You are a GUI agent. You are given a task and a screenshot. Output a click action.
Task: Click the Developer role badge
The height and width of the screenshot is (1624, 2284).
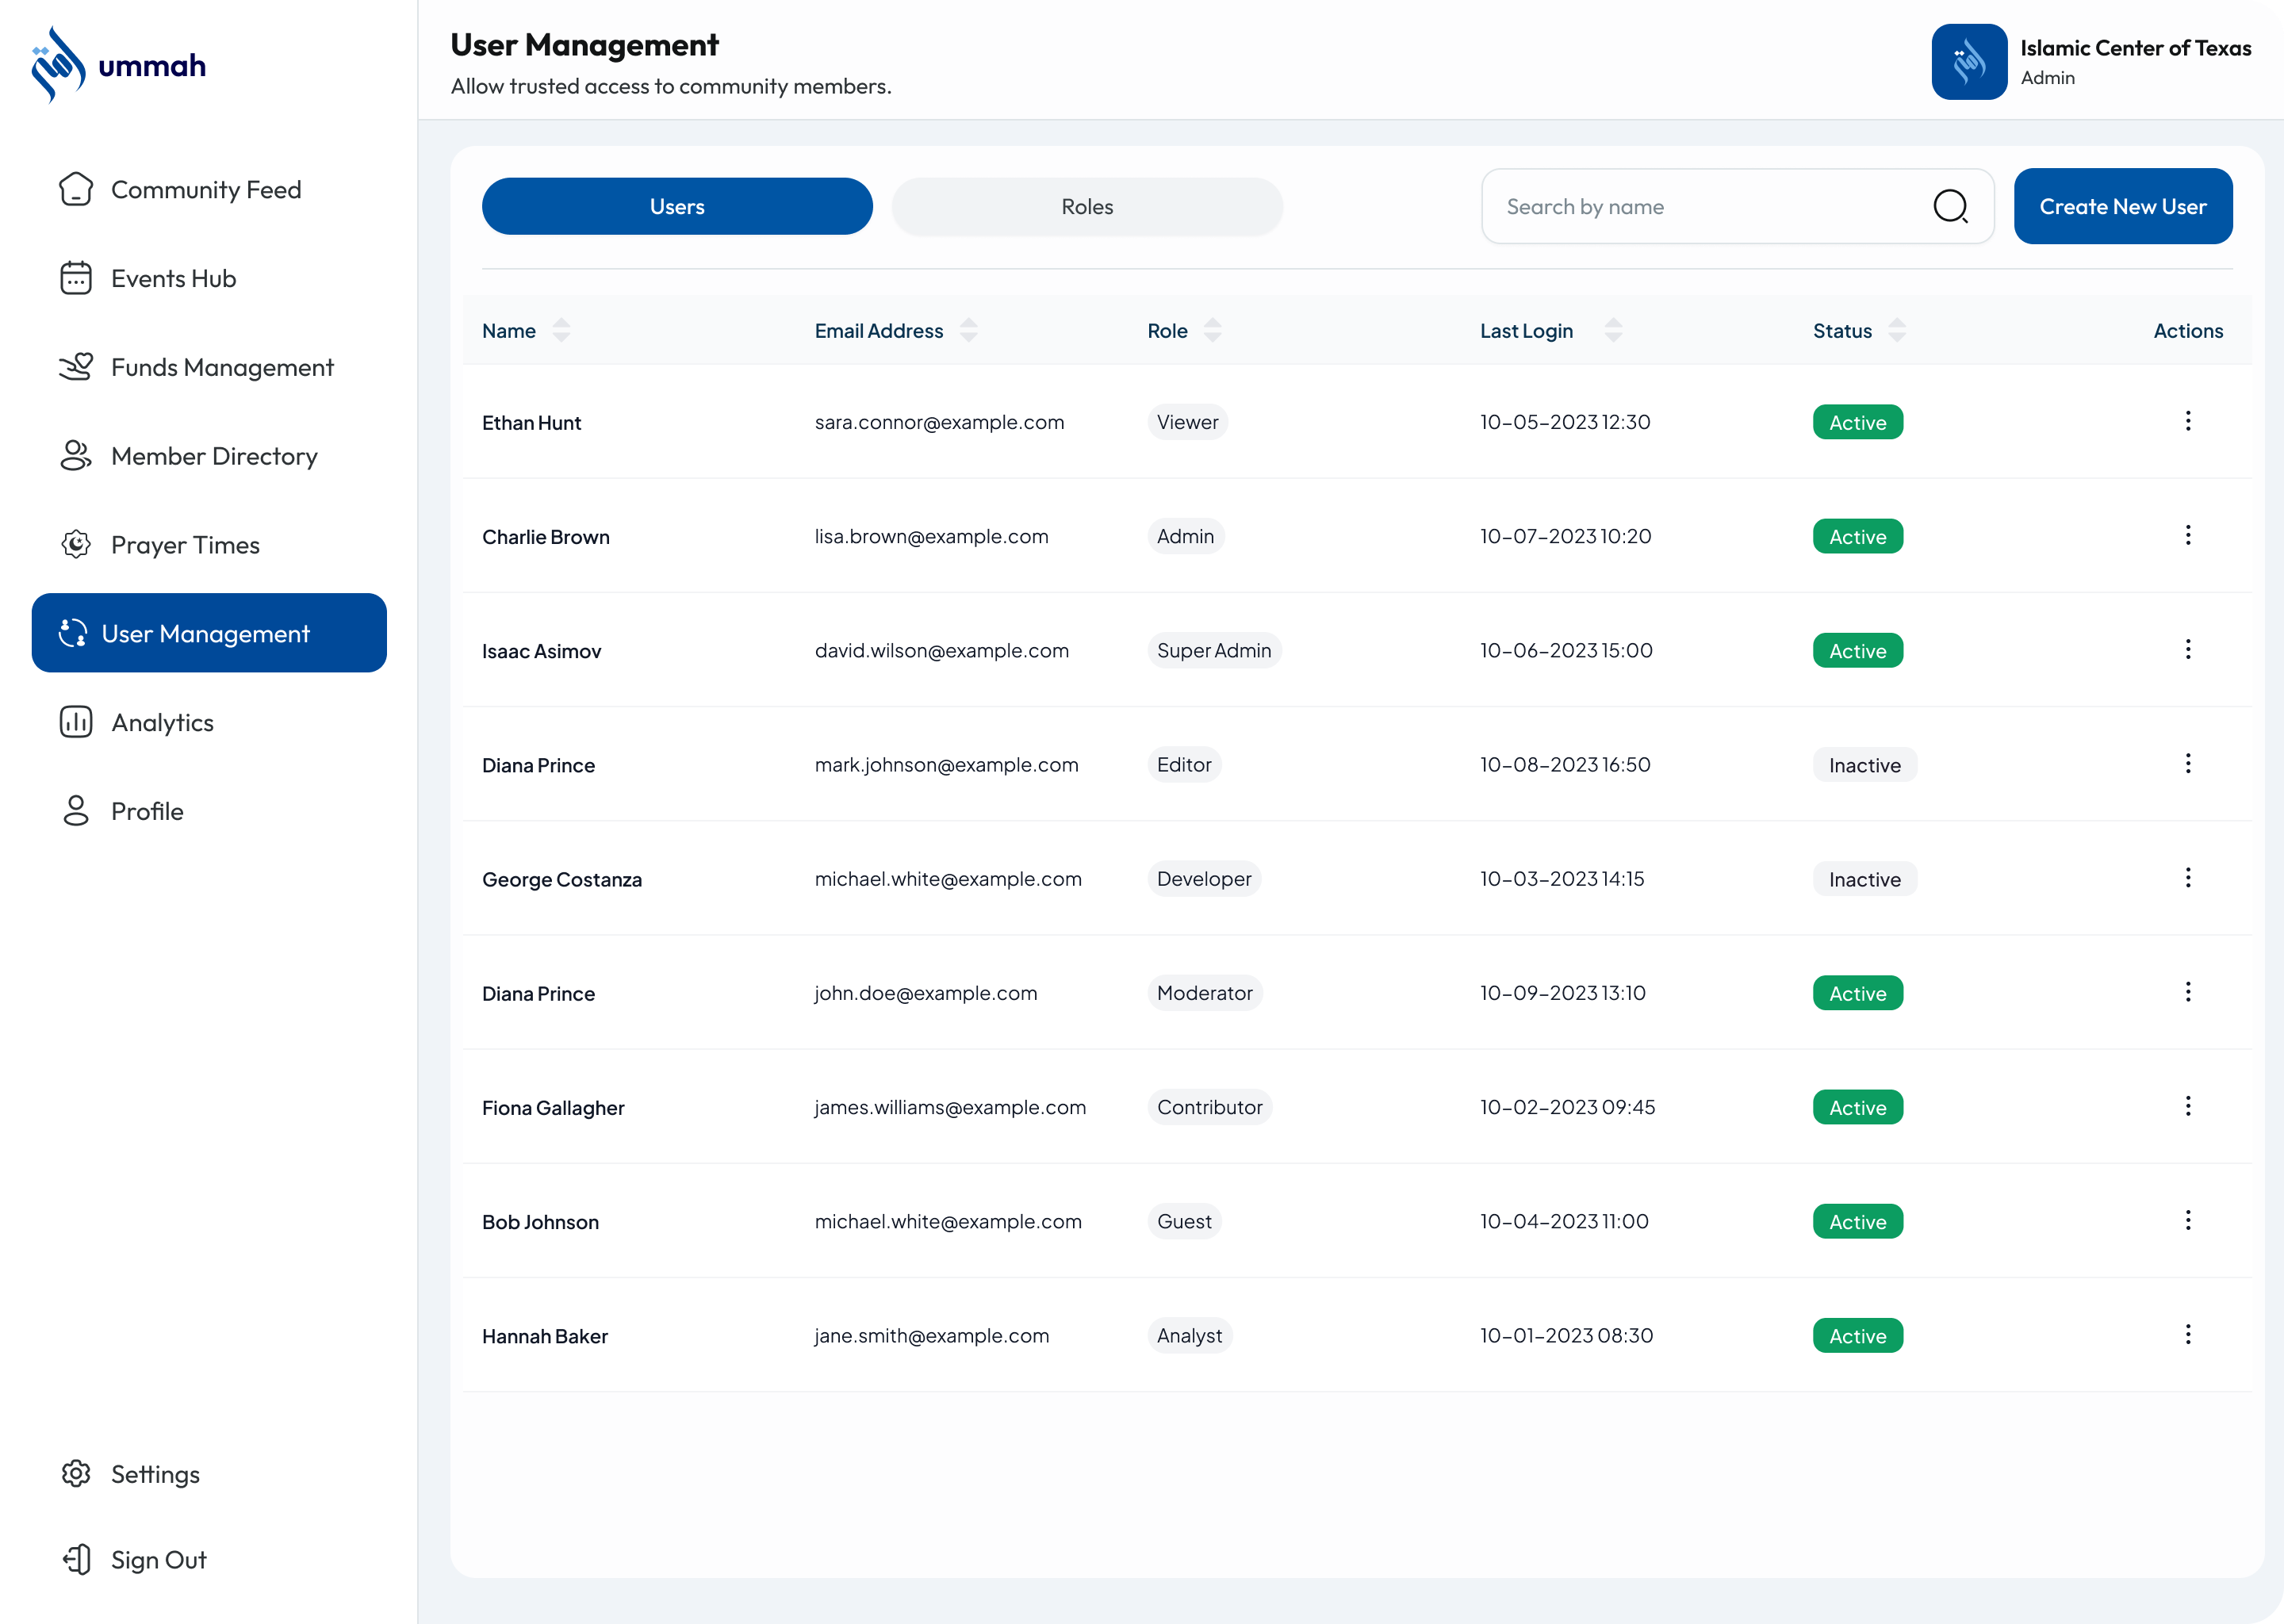[x=1204, y=879]
